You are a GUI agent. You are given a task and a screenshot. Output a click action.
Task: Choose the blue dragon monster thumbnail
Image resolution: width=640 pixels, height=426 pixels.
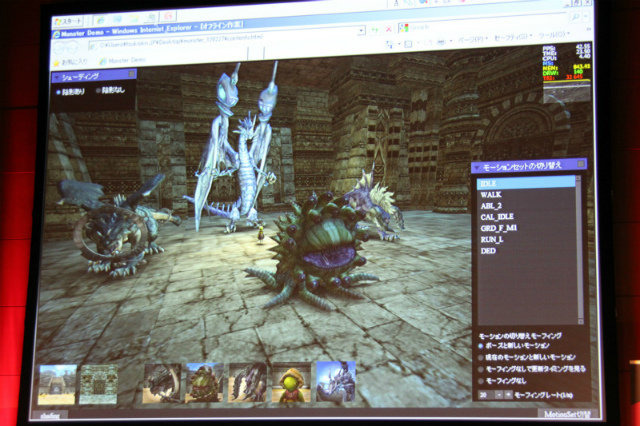(x=336, y=382)
